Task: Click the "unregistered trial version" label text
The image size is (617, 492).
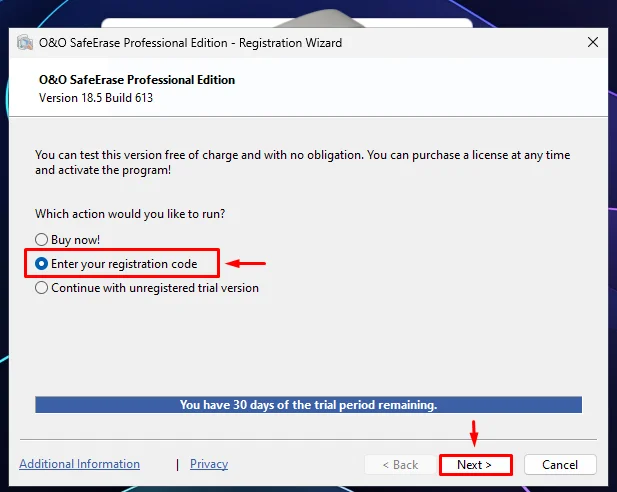Action: [x=194, y=288]
